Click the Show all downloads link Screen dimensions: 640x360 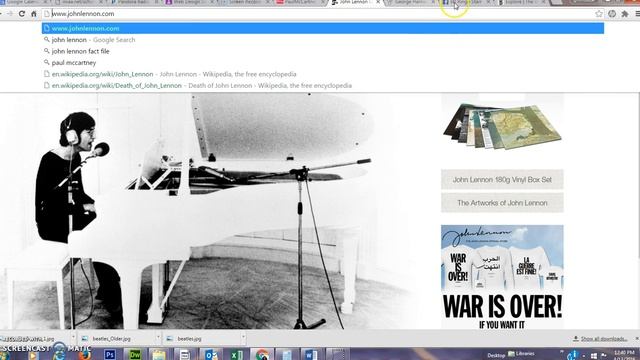[604, 339]
